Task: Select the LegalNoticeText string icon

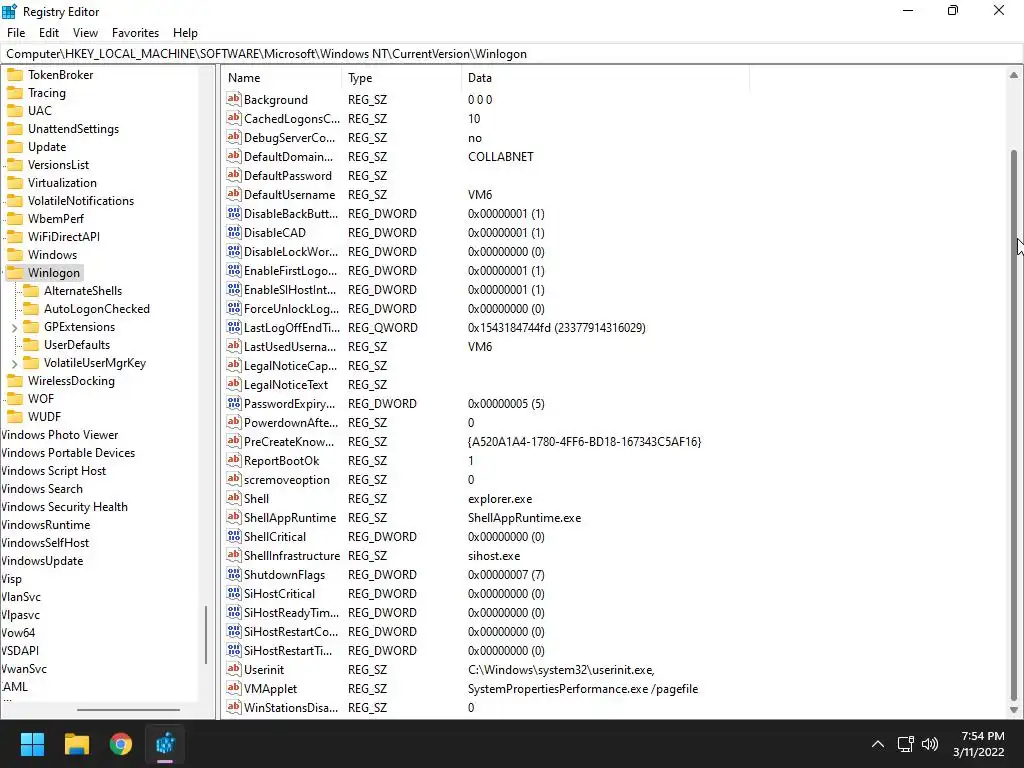Action: click(234, 384)
